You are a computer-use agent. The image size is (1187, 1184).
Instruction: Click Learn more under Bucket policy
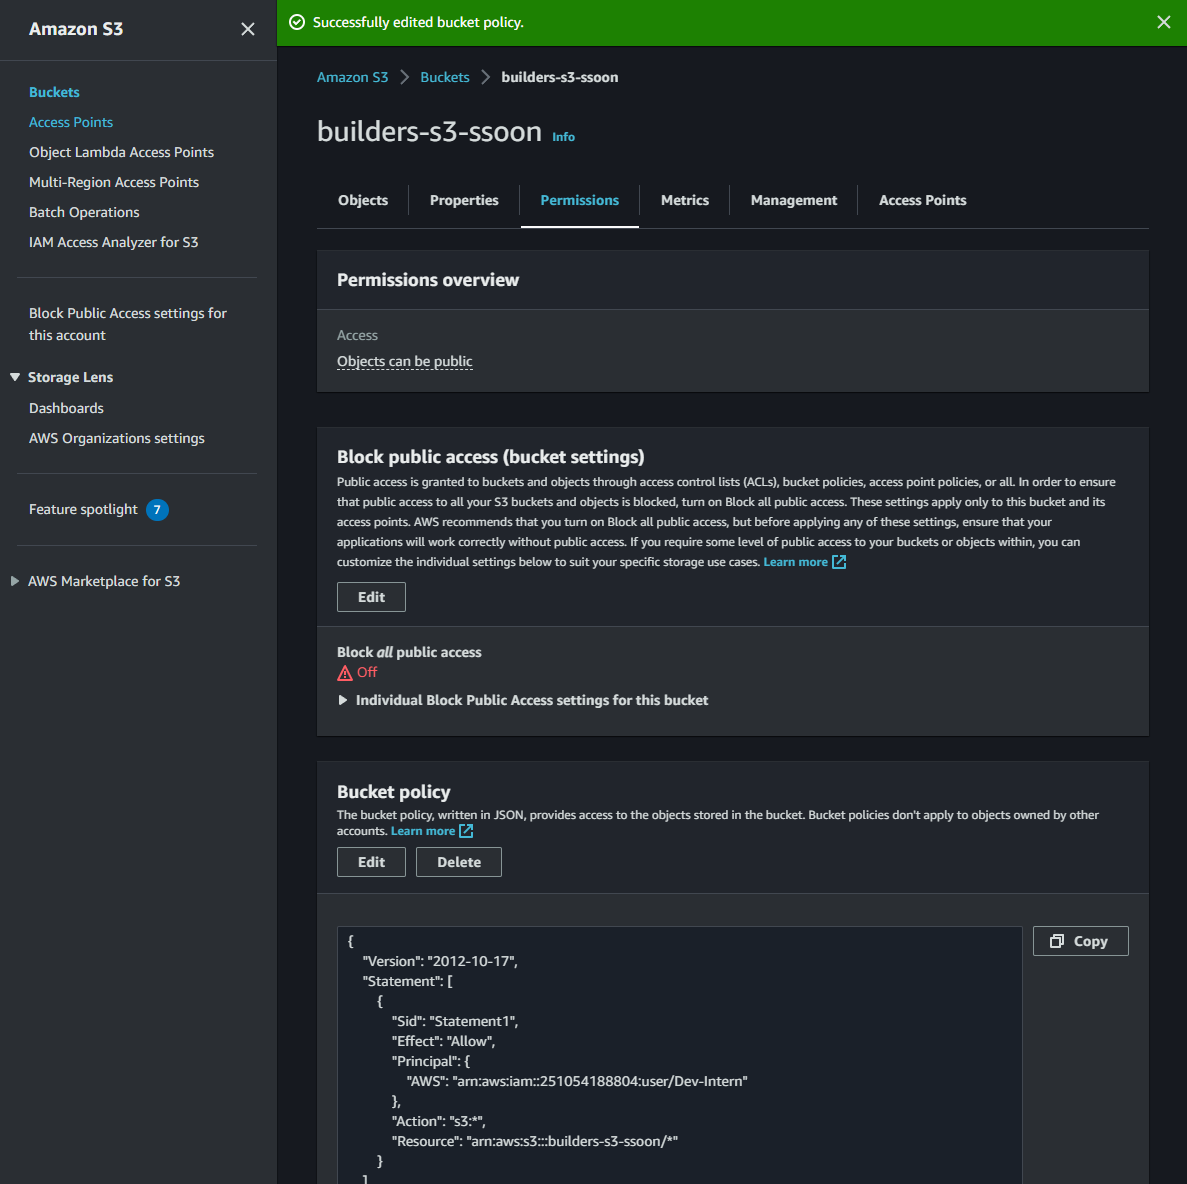click(422, 831)
